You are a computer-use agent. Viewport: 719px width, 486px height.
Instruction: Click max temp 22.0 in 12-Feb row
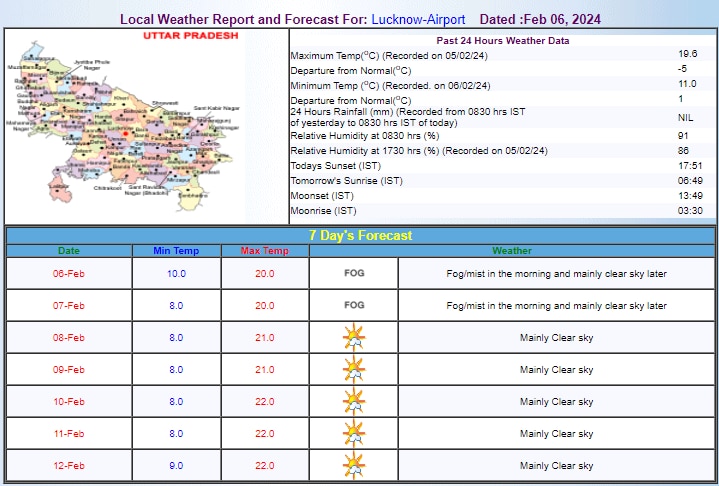tap(265, 466)
